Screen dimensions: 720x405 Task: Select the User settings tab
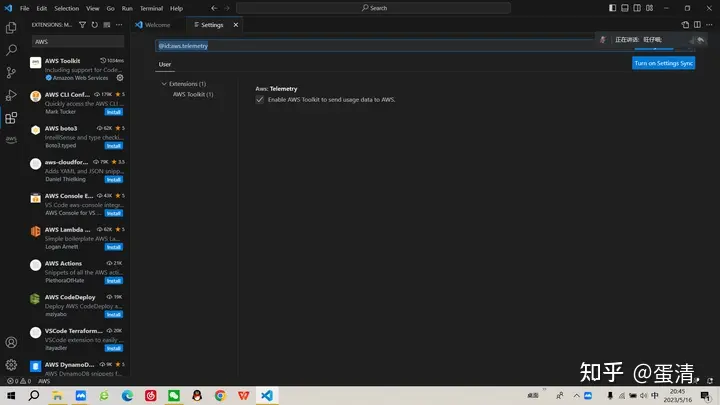coord(165,64)
